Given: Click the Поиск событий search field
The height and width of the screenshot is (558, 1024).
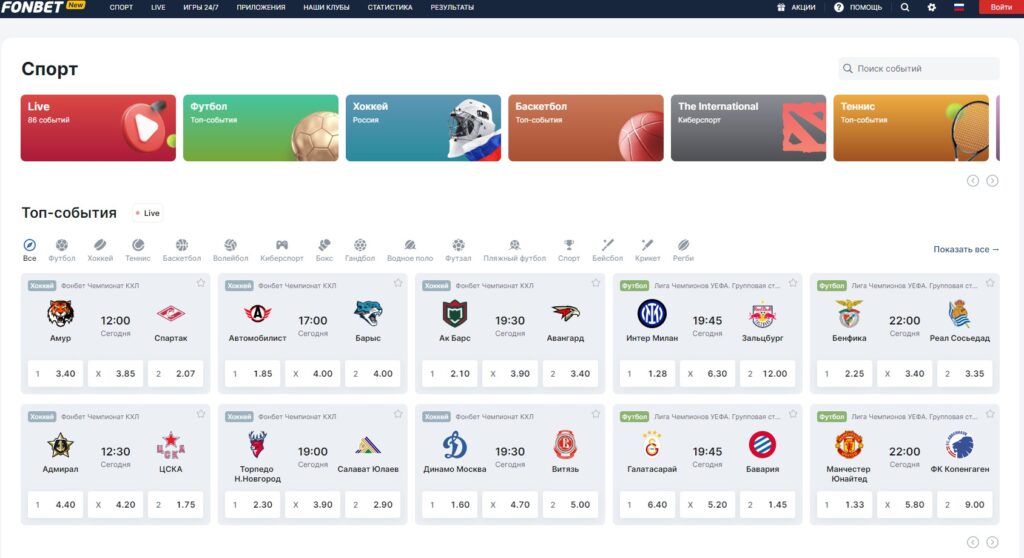Looking at the screenshot, I should pyautogui.click(x=918, y=69).
